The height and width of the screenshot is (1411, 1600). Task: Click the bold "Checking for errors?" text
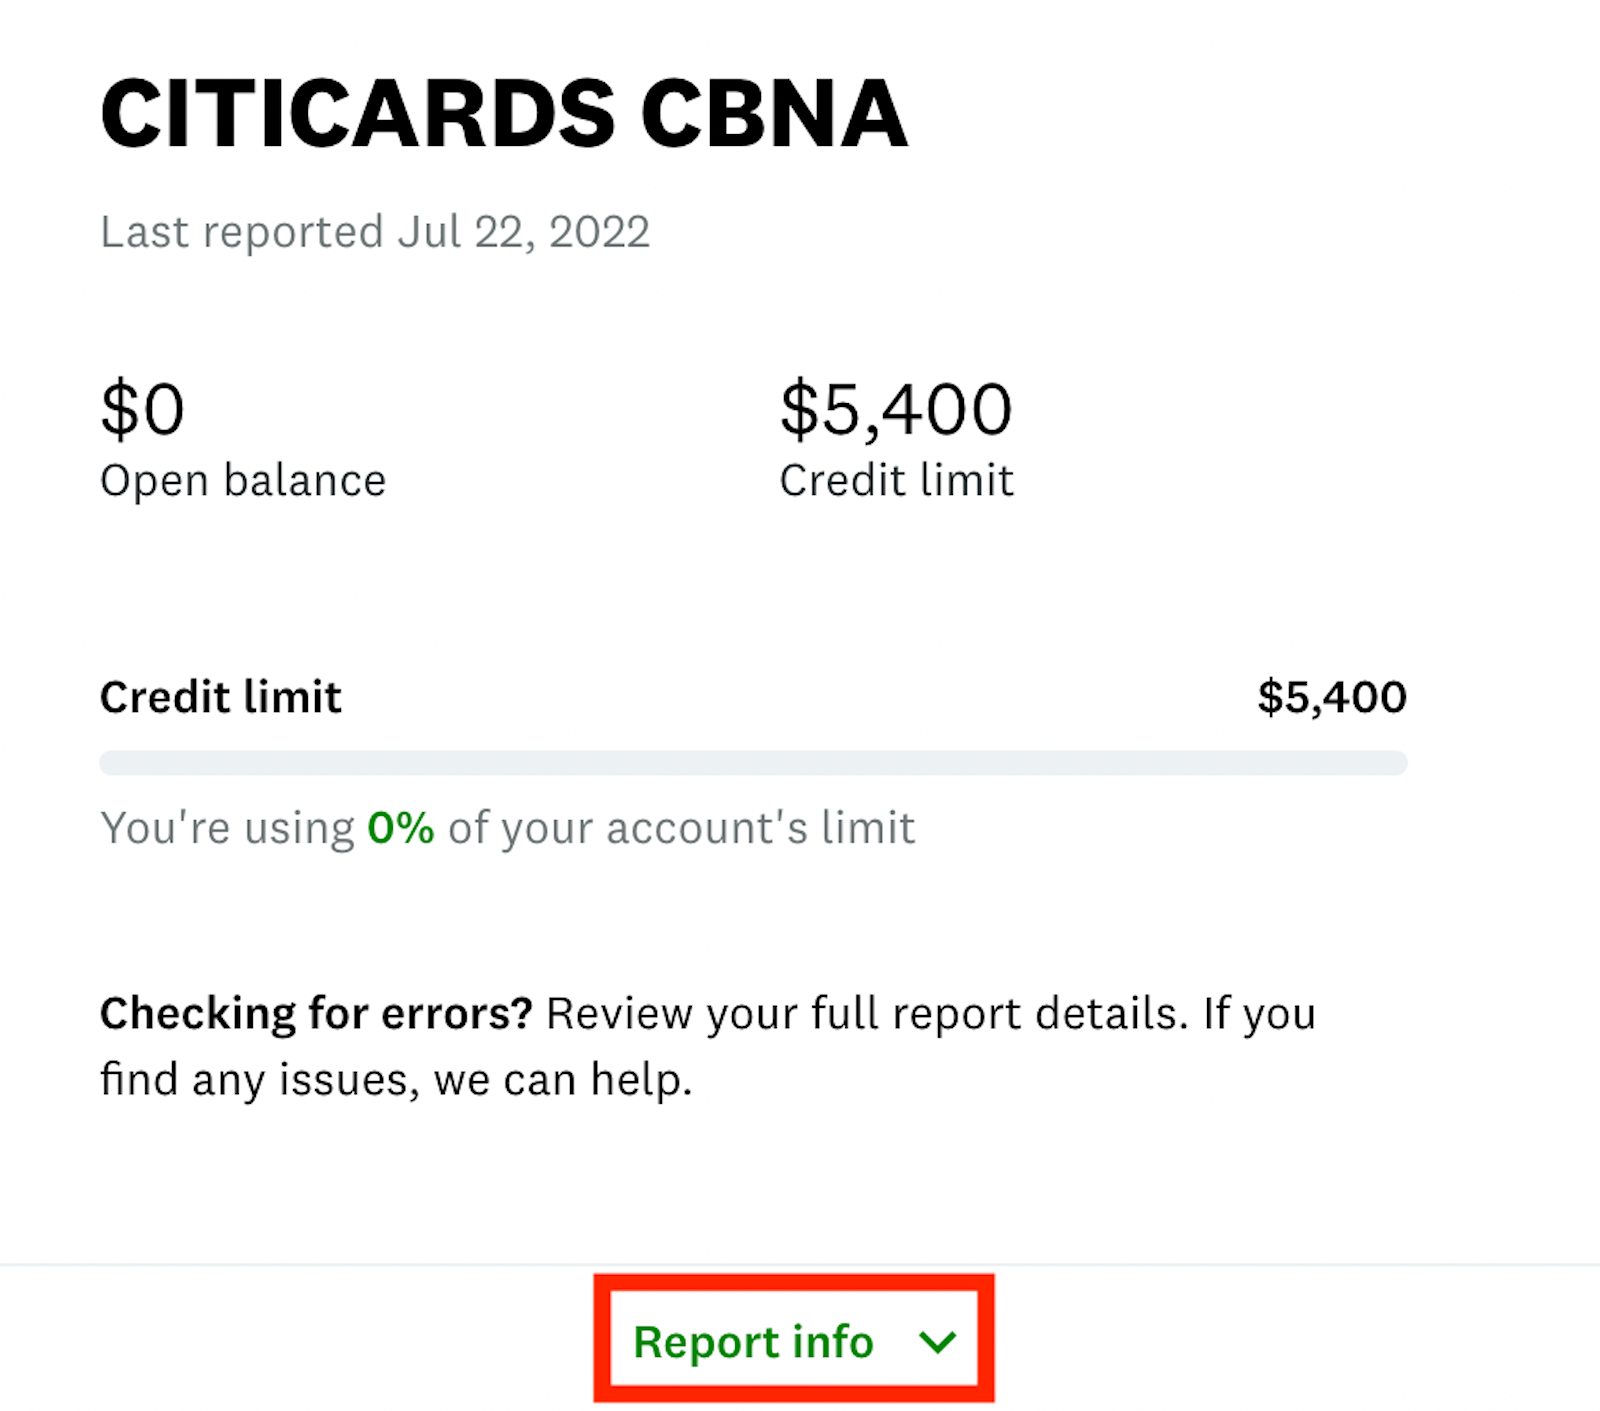point(316,1014)
